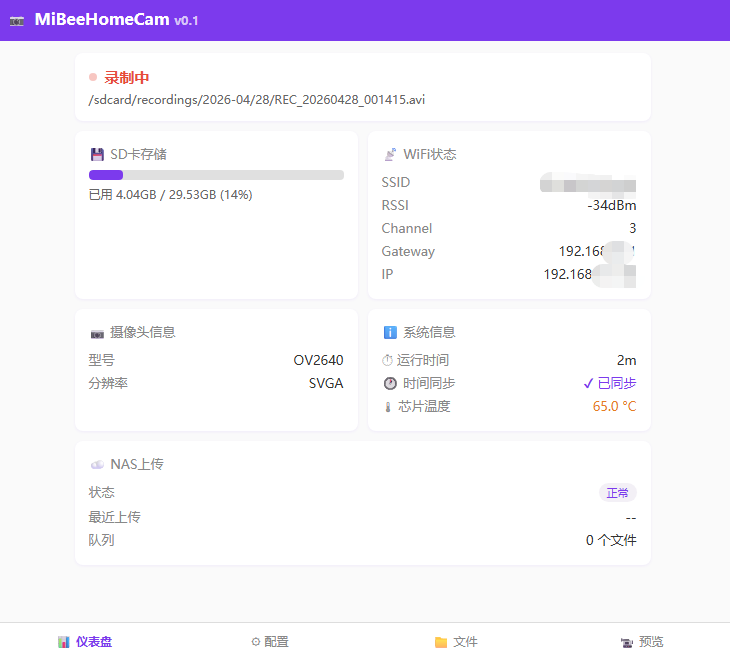Click the -34dBm RSSI value

(612, 205)
